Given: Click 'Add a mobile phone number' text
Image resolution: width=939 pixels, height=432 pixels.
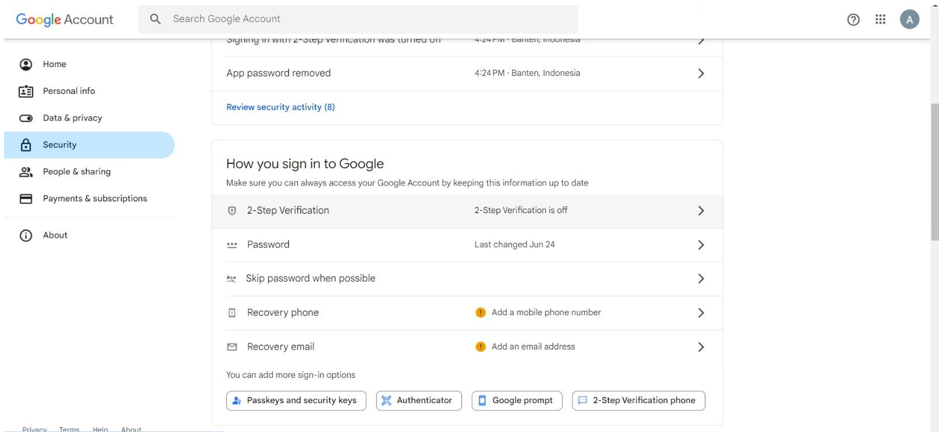Looking at the screenshot, I should coord(546,313).
